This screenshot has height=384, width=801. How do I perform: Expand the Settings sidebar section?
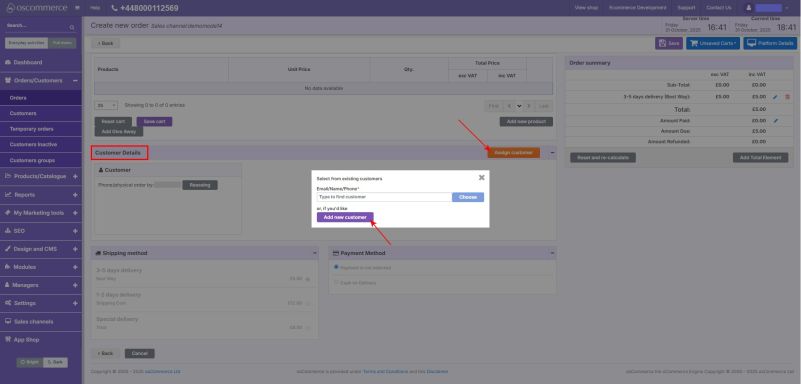click(x=75, y=303)
